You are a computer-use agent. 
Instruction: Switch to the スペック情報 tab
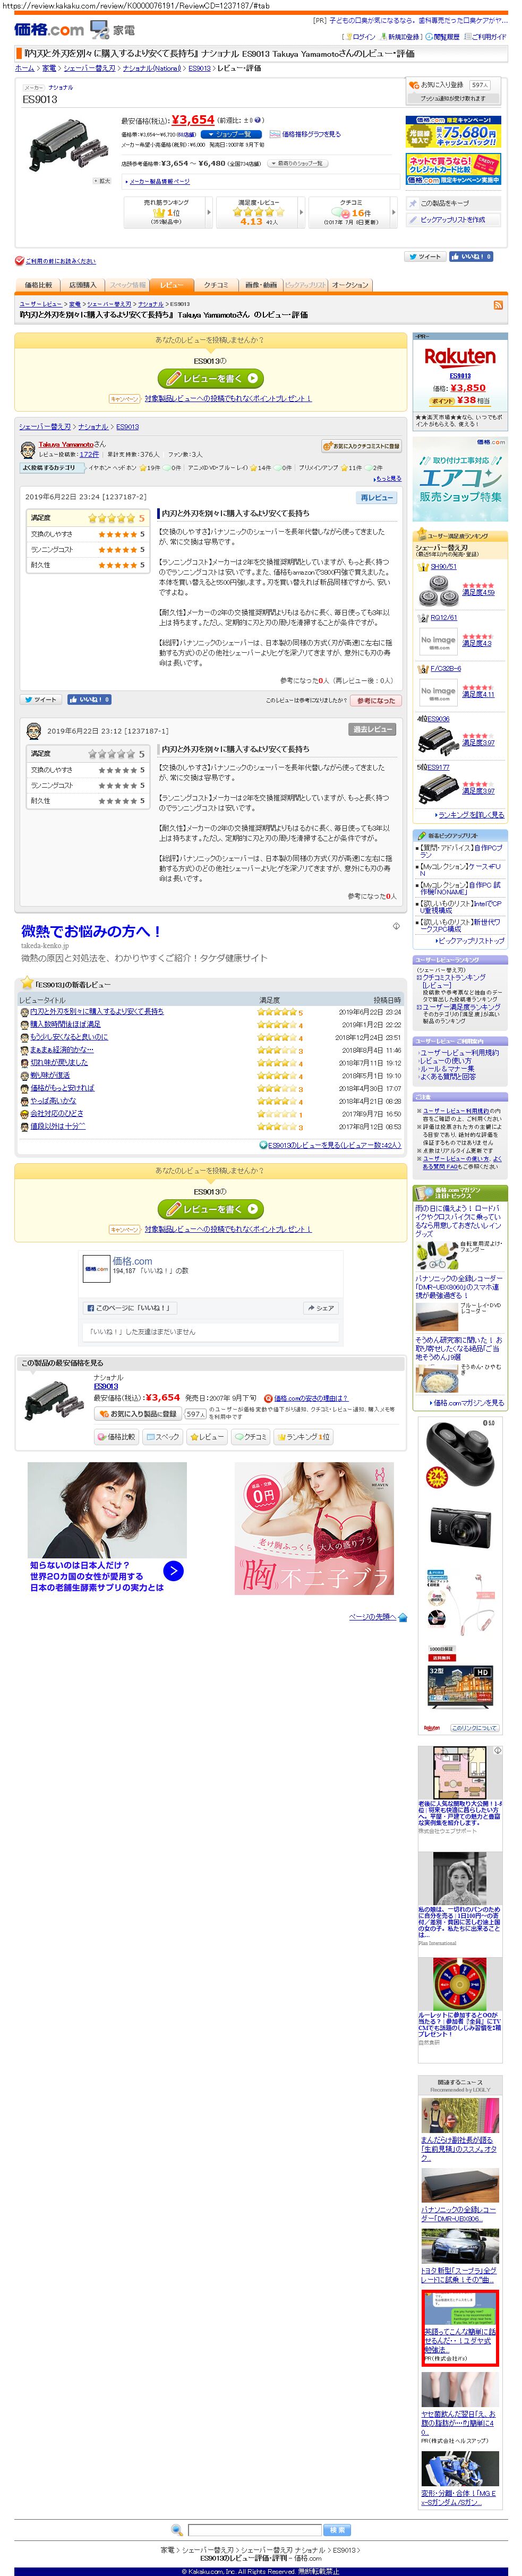click(x=127, y=285)
